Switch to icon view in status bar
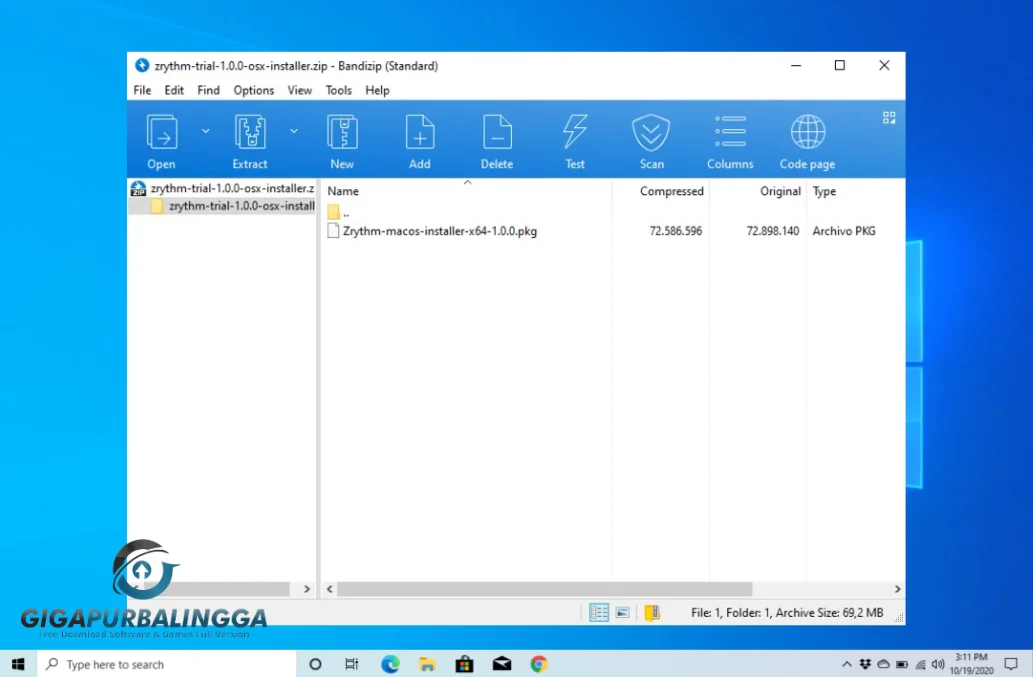The width and height of the screenshot is (1033, 677). tap(623, 612)
